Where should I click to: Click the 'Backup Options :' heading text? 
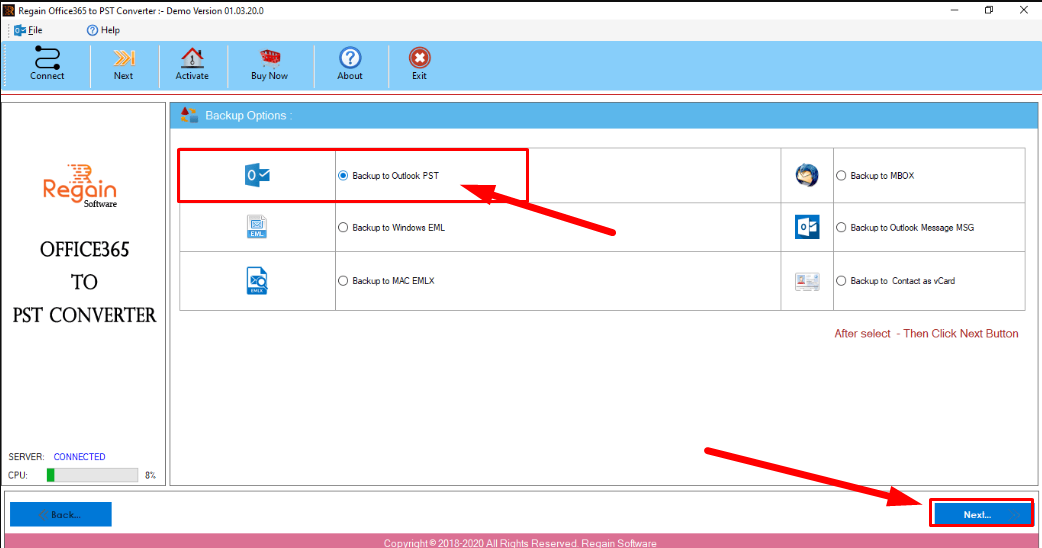[249, 115]
